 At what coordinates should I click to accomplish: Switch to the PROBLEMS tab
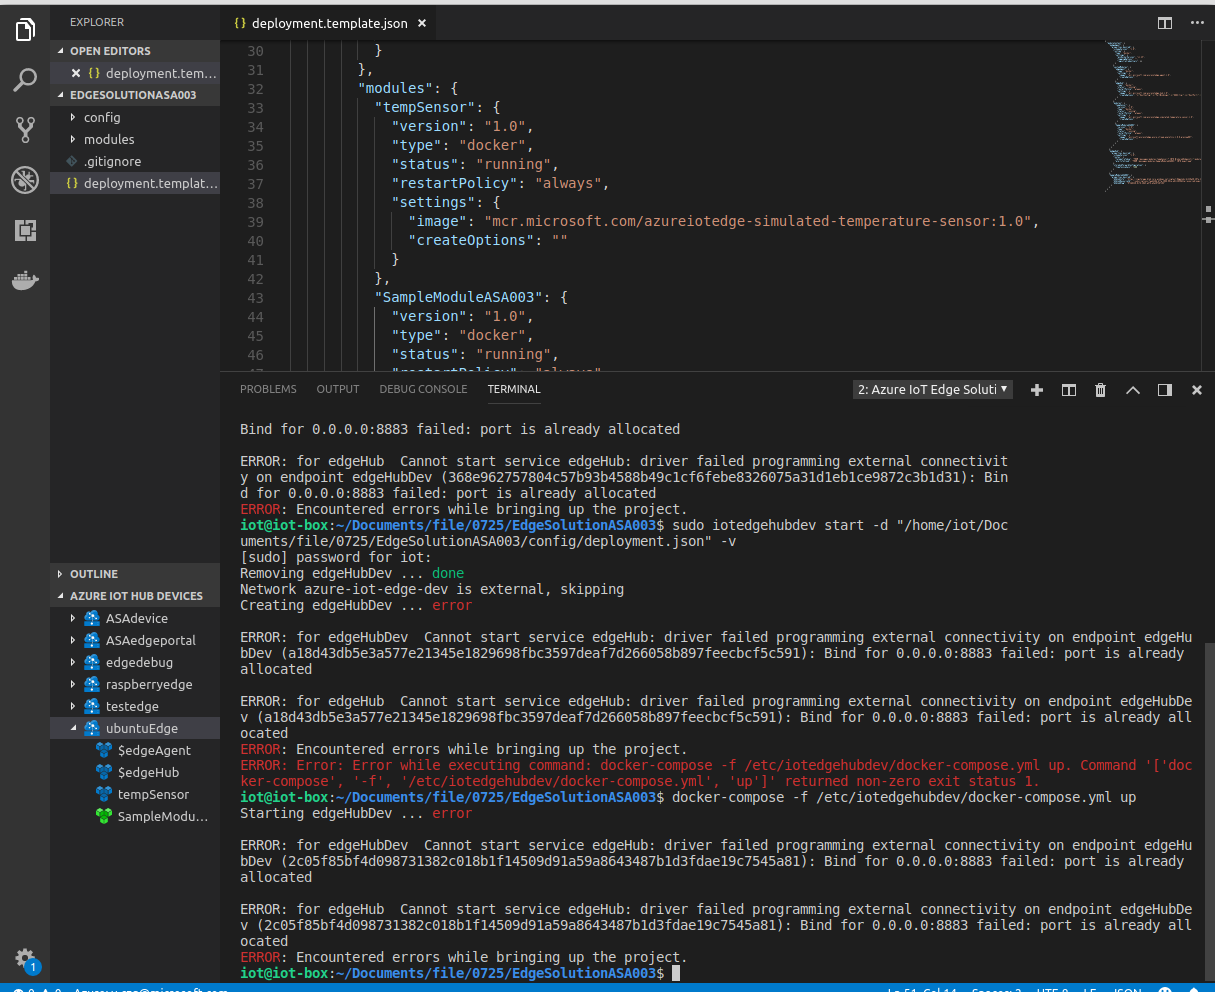click(x=268, y=389)
